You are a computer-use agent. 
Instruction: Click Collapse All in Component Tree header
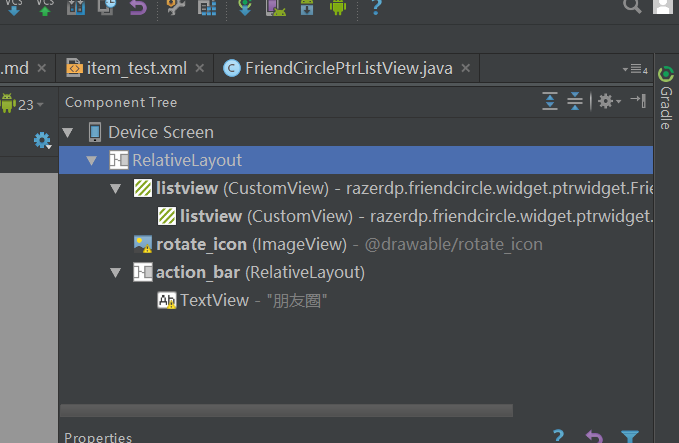[575, 101]
